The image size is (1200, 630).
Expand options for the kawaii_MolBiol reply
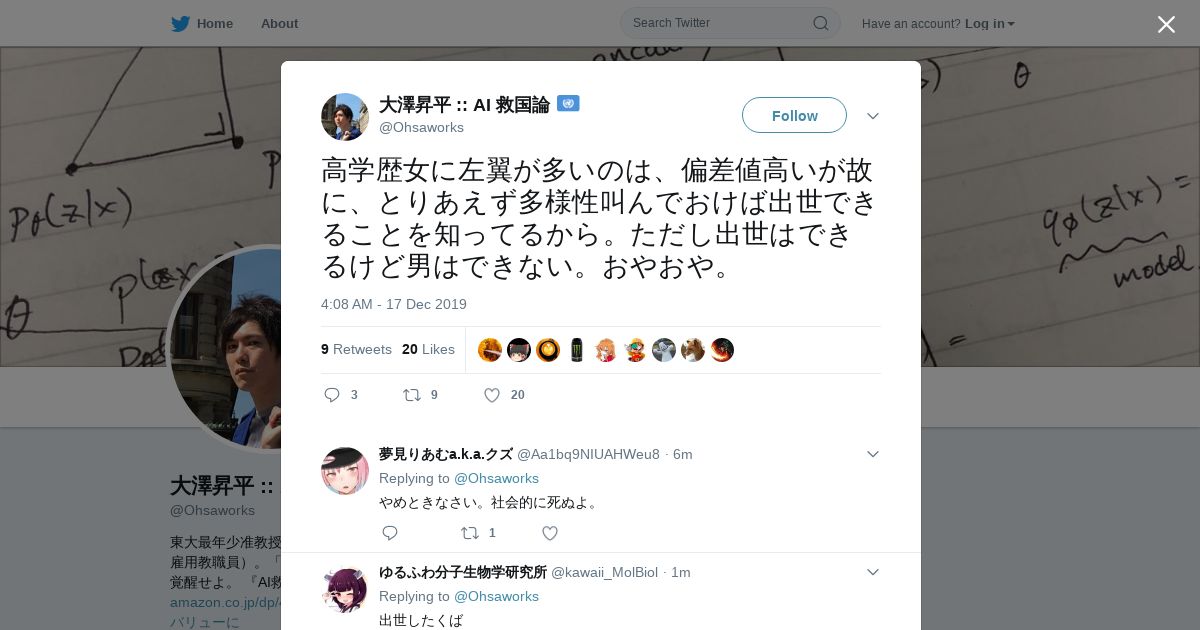click(873, 572)
